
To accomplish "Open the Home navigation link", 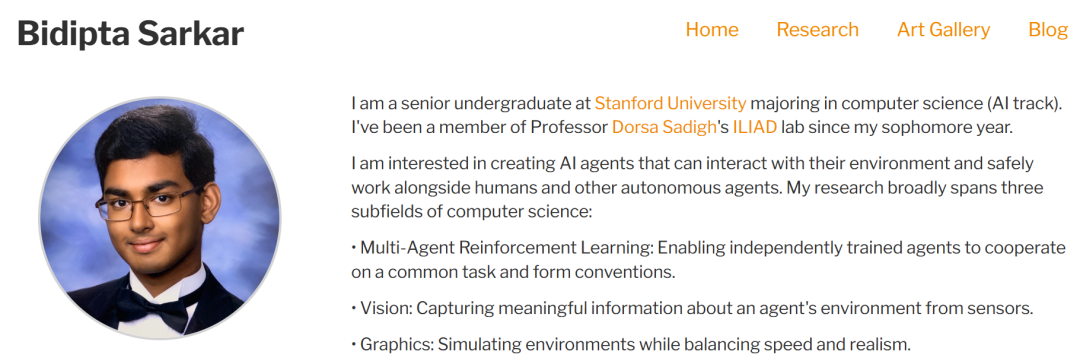I will [x=712, y=30].
